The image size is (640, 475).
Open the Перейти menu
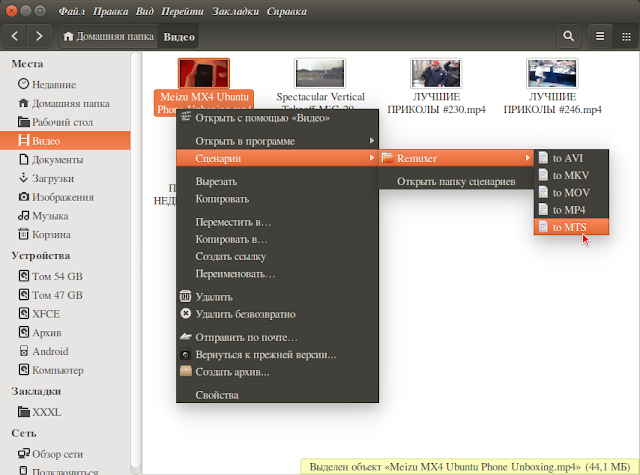(182, 11)
